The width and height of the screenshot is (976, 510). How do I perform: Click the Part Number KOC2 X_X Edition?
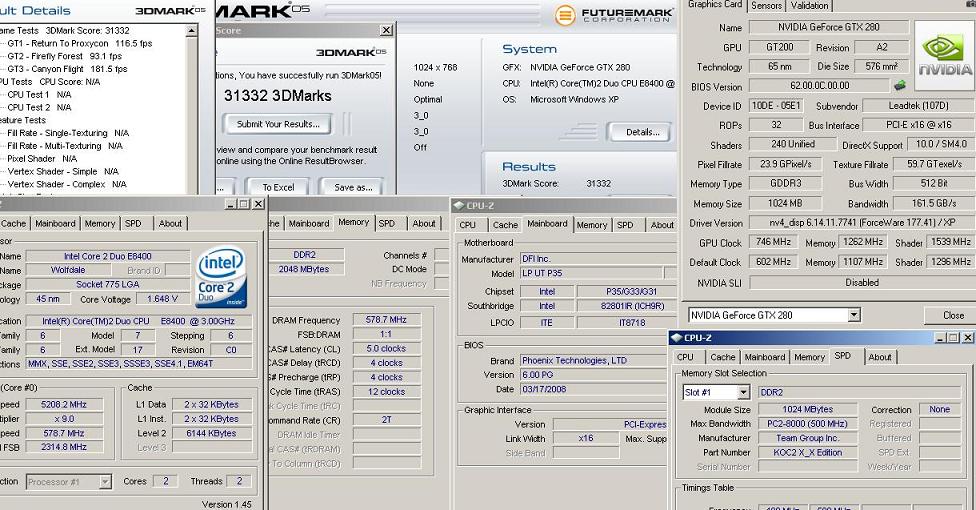[807, 453]
